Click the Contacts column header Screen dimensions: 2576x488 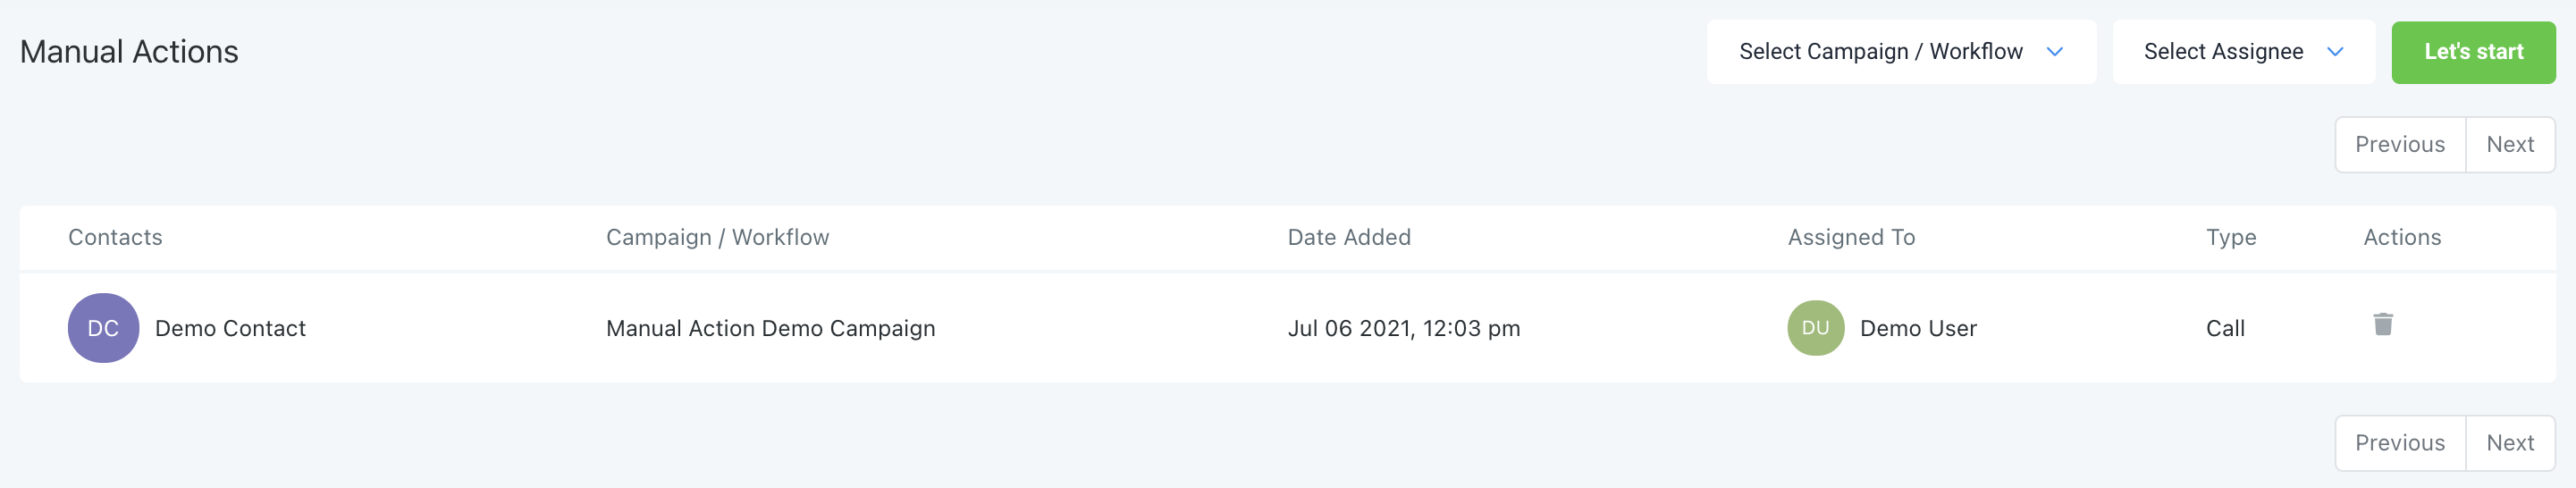point(115,237)
